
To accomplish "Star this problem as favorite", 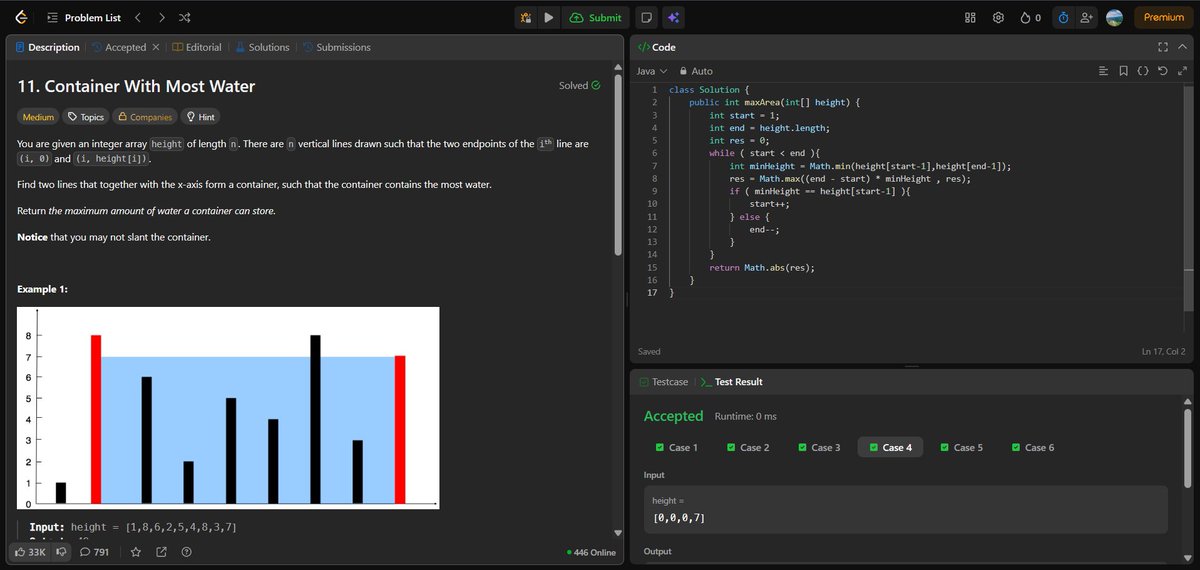I will pyautogui.click(x=136, y=551).
